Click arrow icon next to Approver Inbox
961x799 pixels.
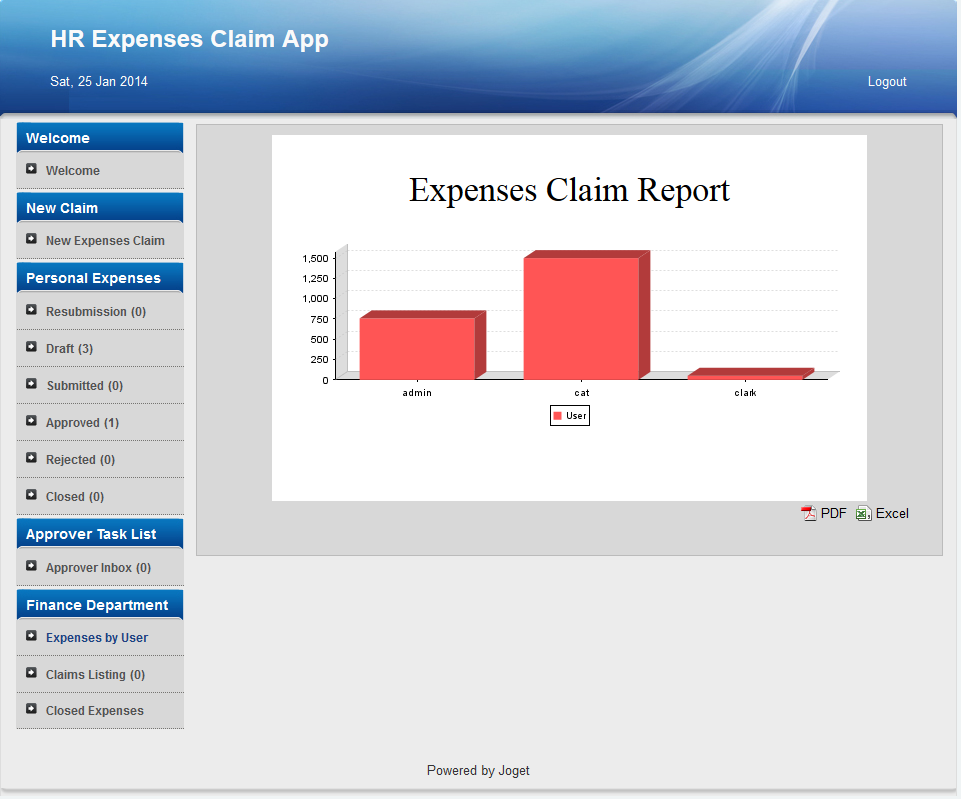pos(32,566)
